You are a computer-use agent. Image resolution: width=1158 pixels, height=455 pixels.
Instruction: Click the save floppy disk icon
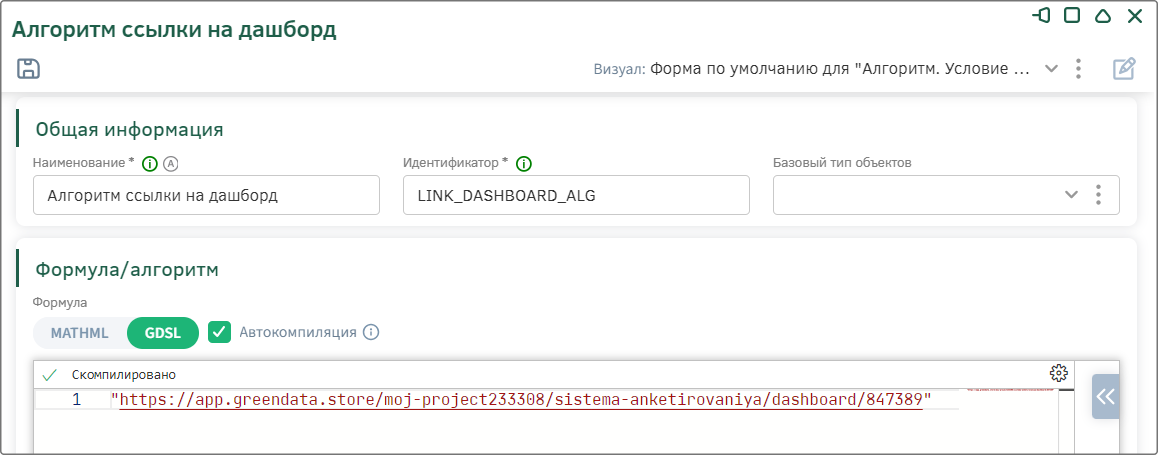coord(28,69)
